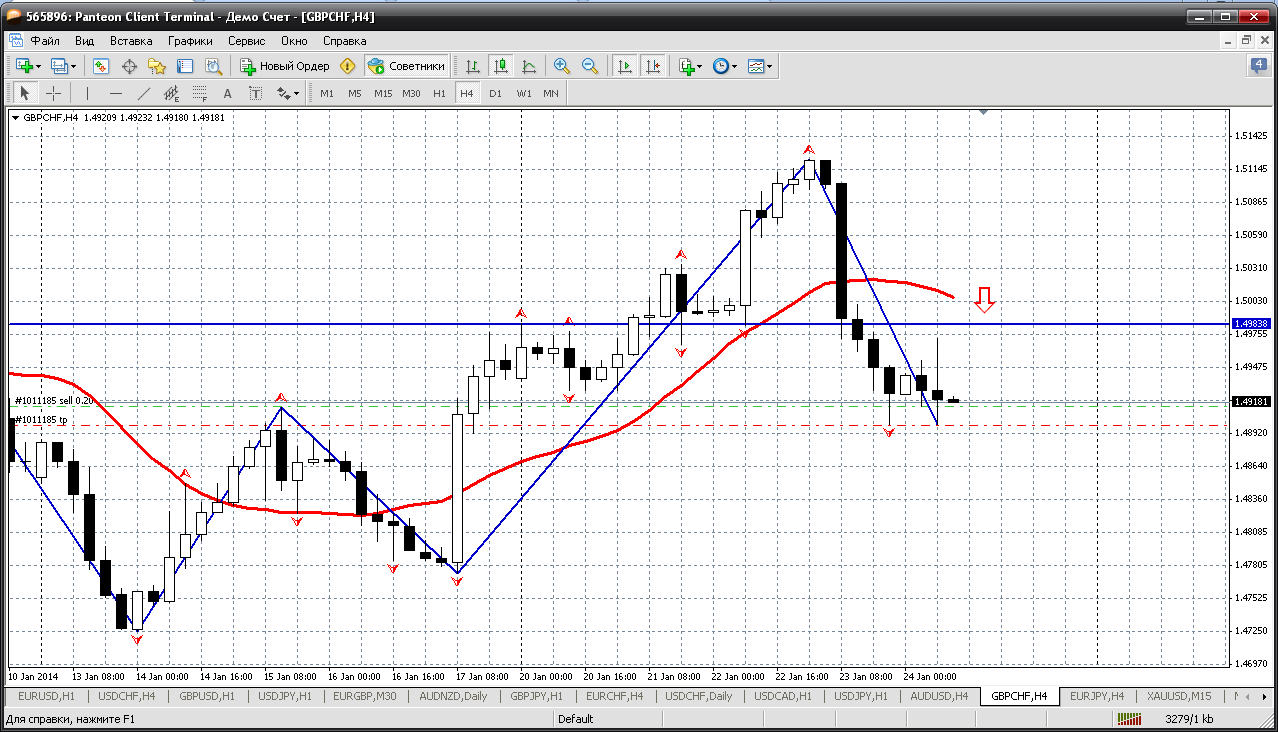The image size is (1278, 732).
Task: Click the MetaEditor yellow diamond icon
Action: [x=348, y=66]
